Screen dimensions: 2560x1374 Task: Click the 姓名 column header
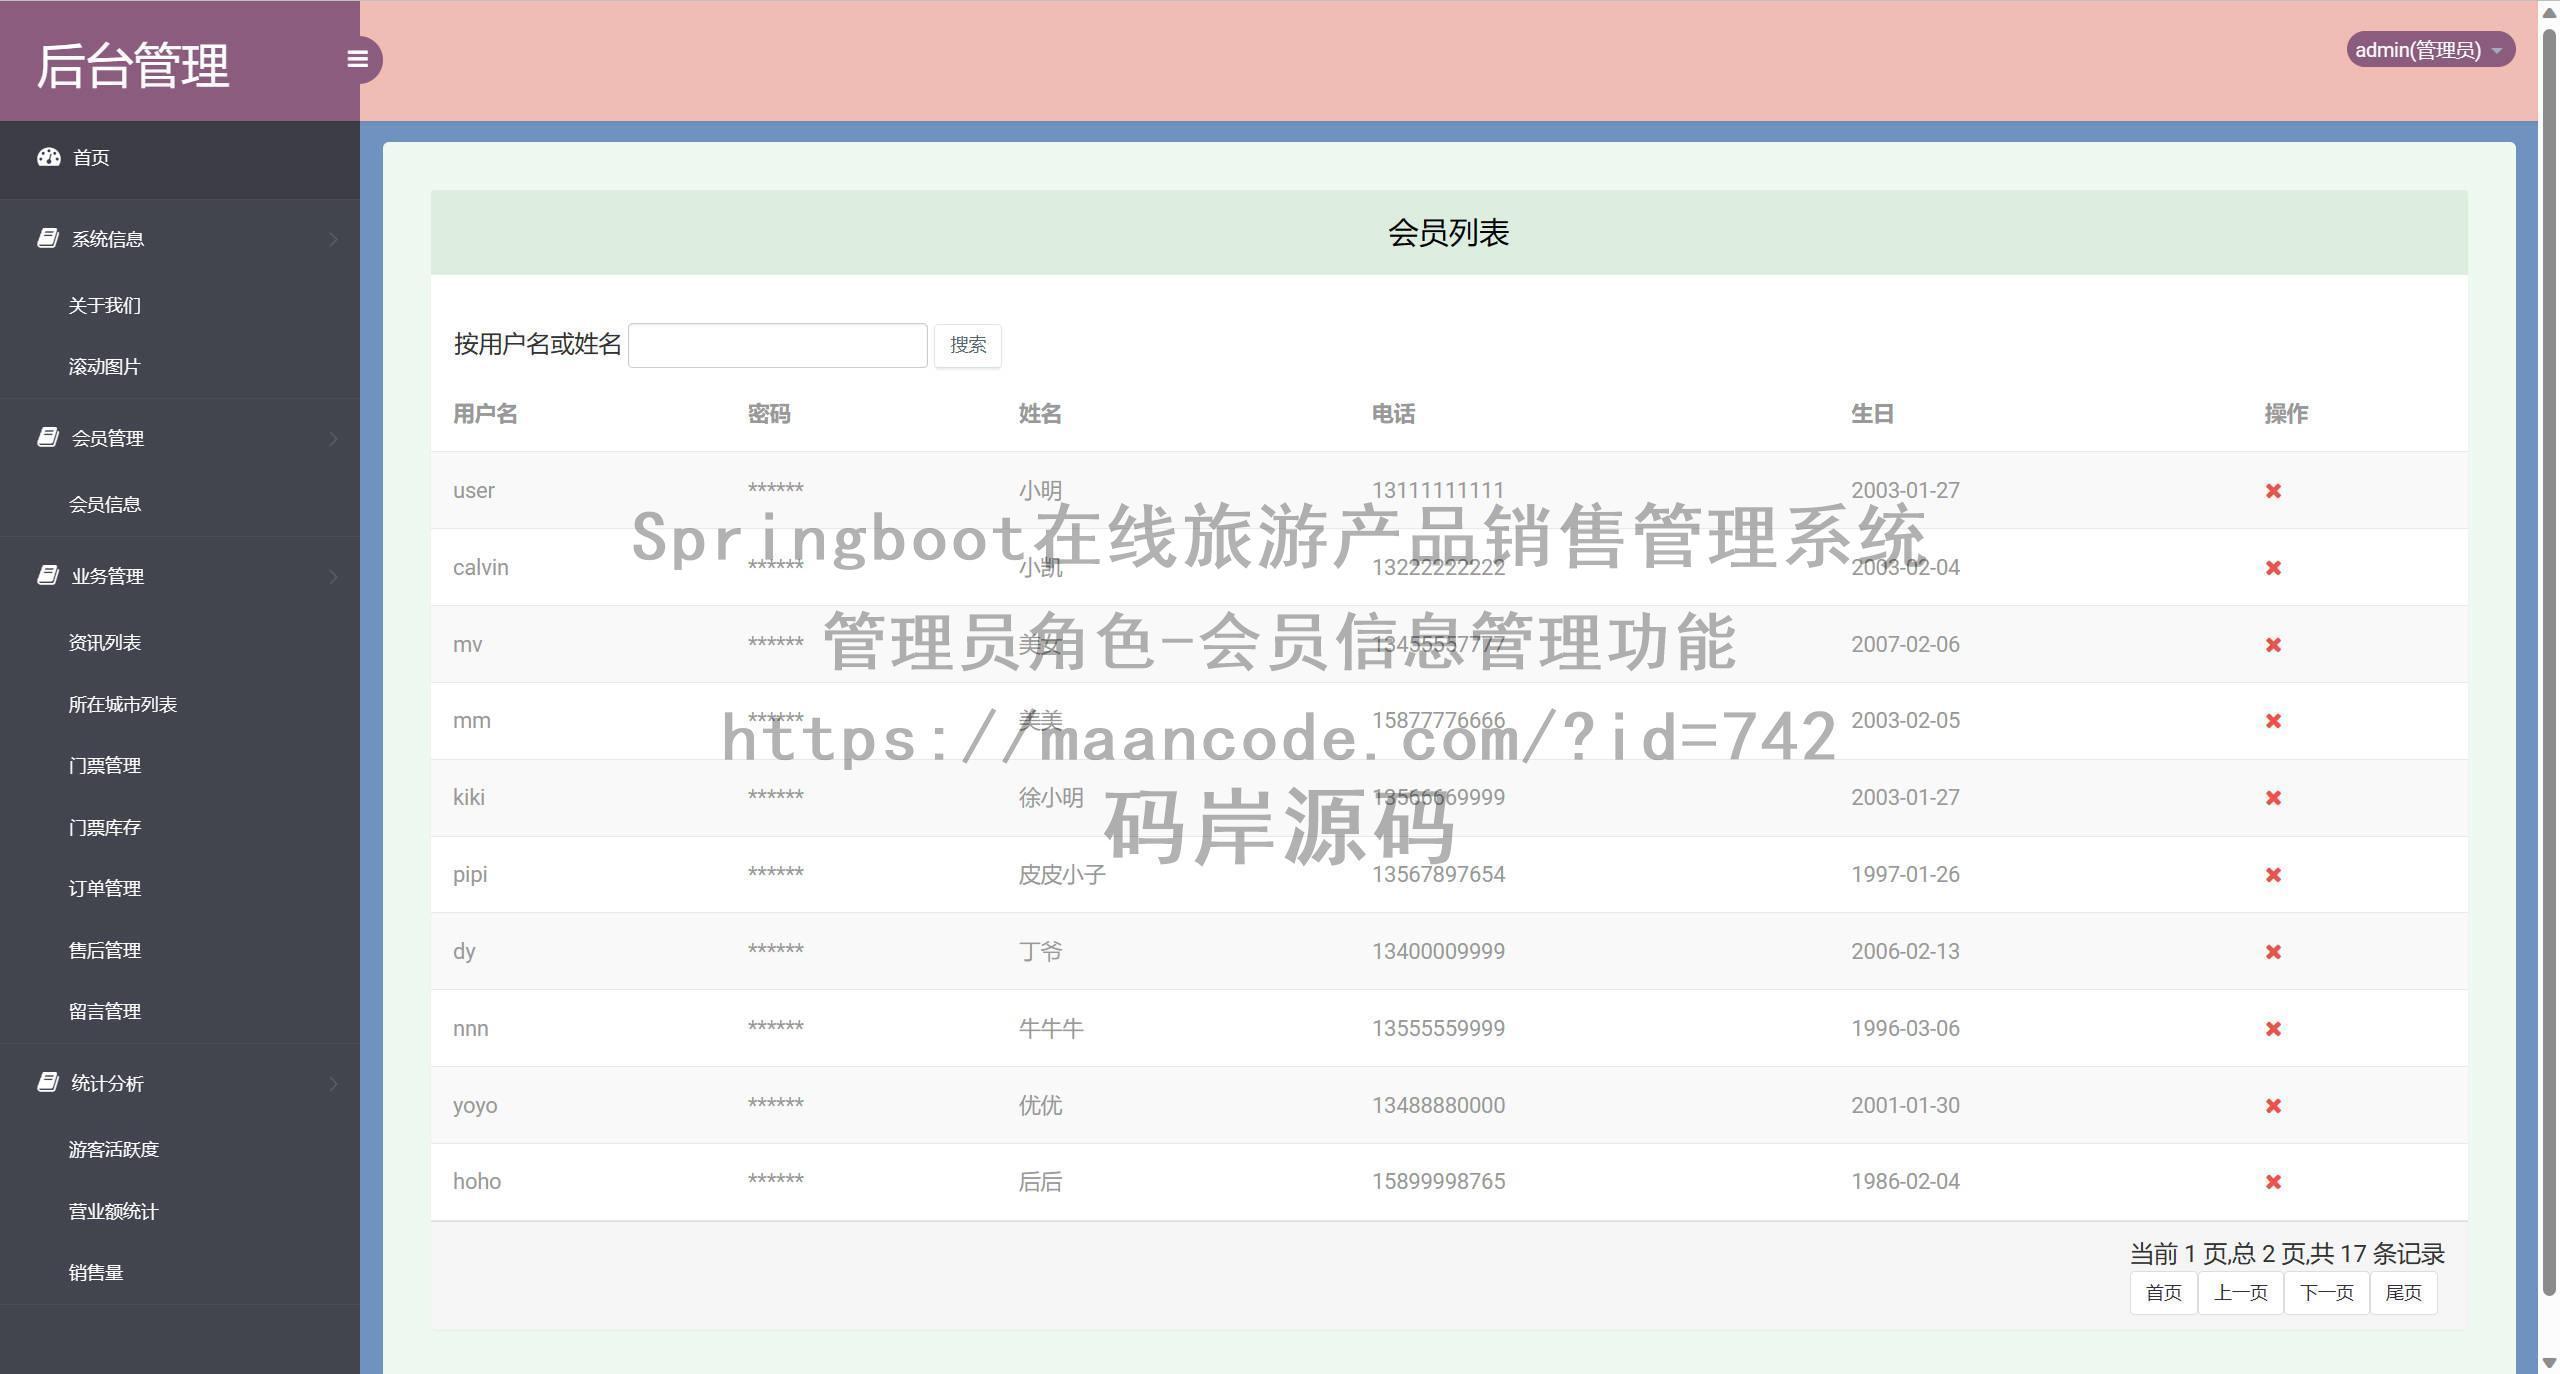click(x=1040, y=414)
